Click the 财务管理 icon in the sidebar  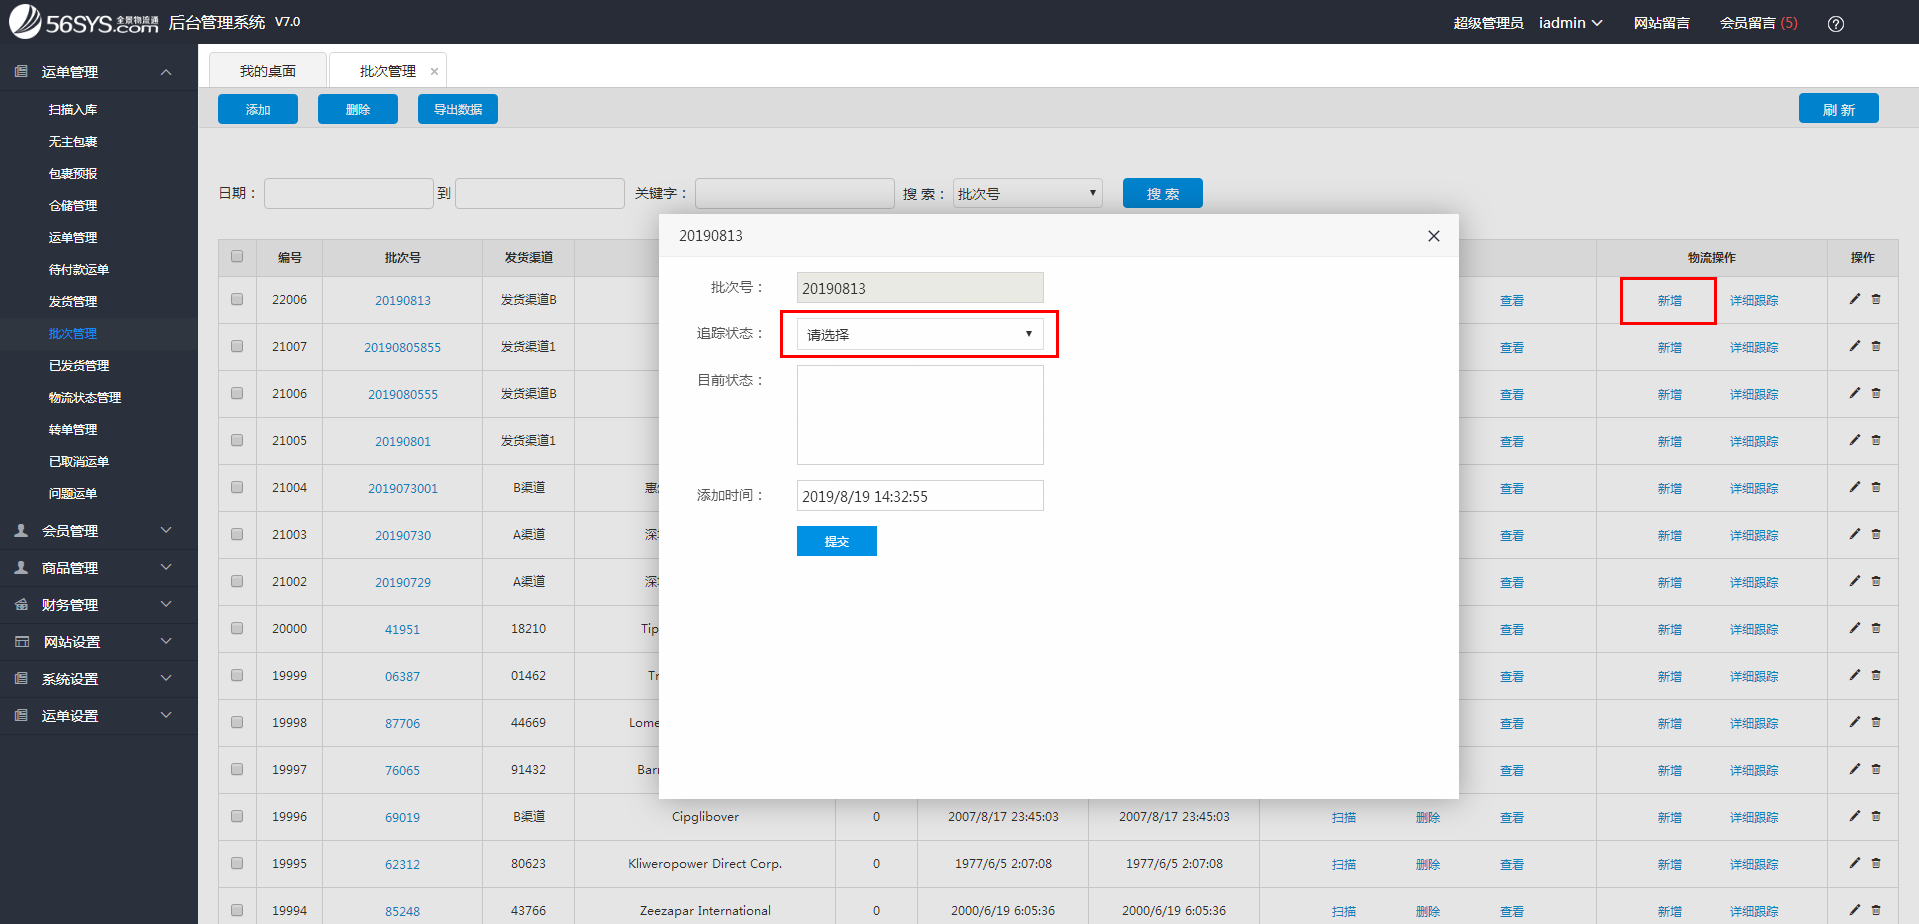click(x=21, y=604)
